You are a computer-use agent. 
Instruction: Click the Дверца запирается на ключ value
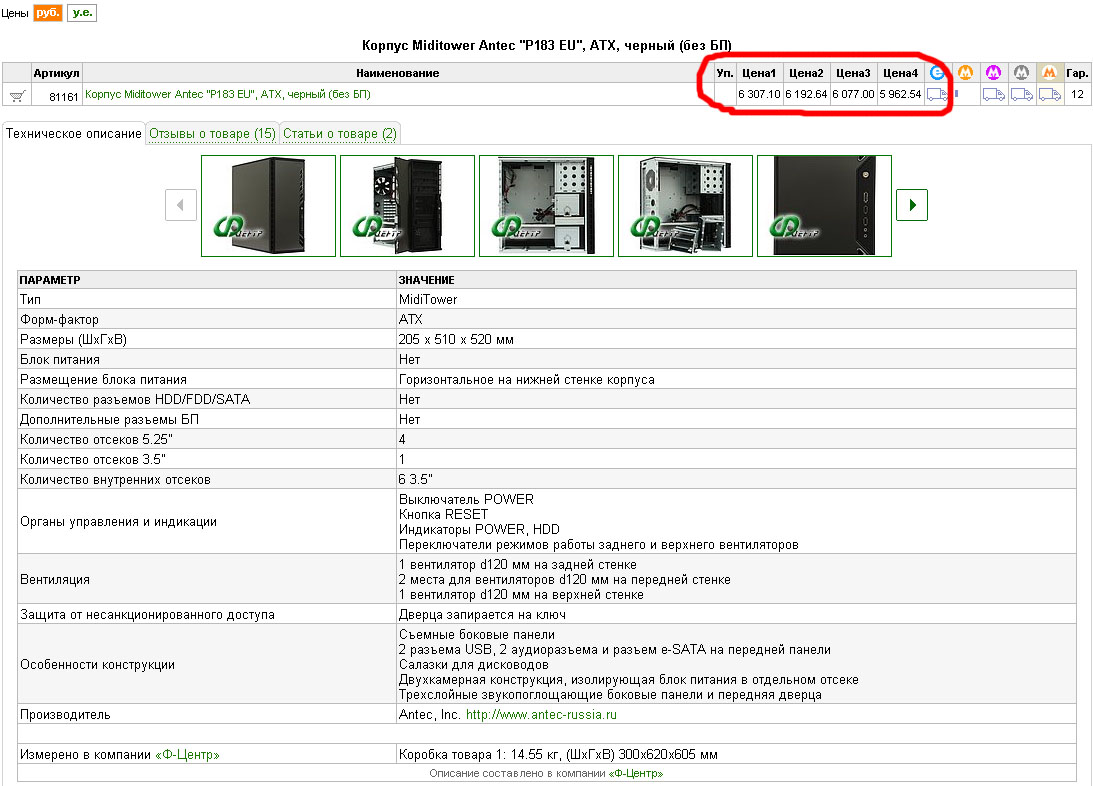coord(482,615)
